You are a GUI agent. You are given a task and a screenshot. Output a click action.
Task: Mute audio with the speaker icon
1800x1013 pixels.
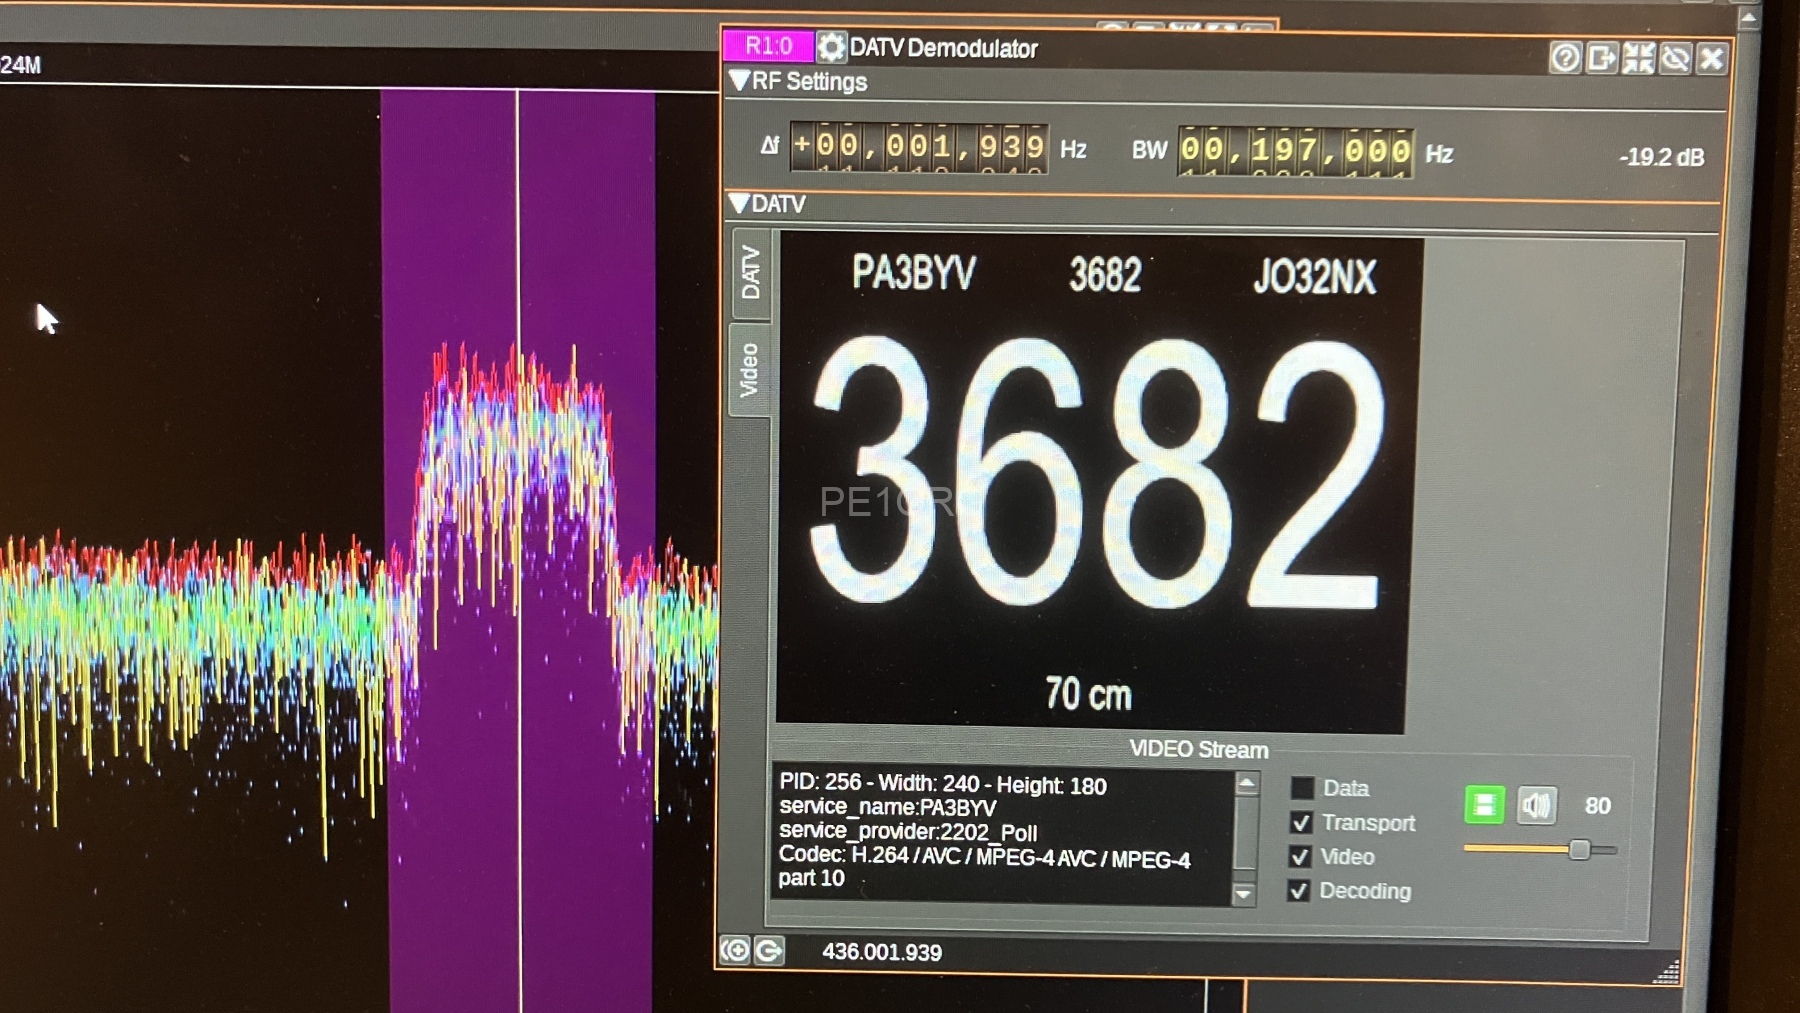point(1536,805)
